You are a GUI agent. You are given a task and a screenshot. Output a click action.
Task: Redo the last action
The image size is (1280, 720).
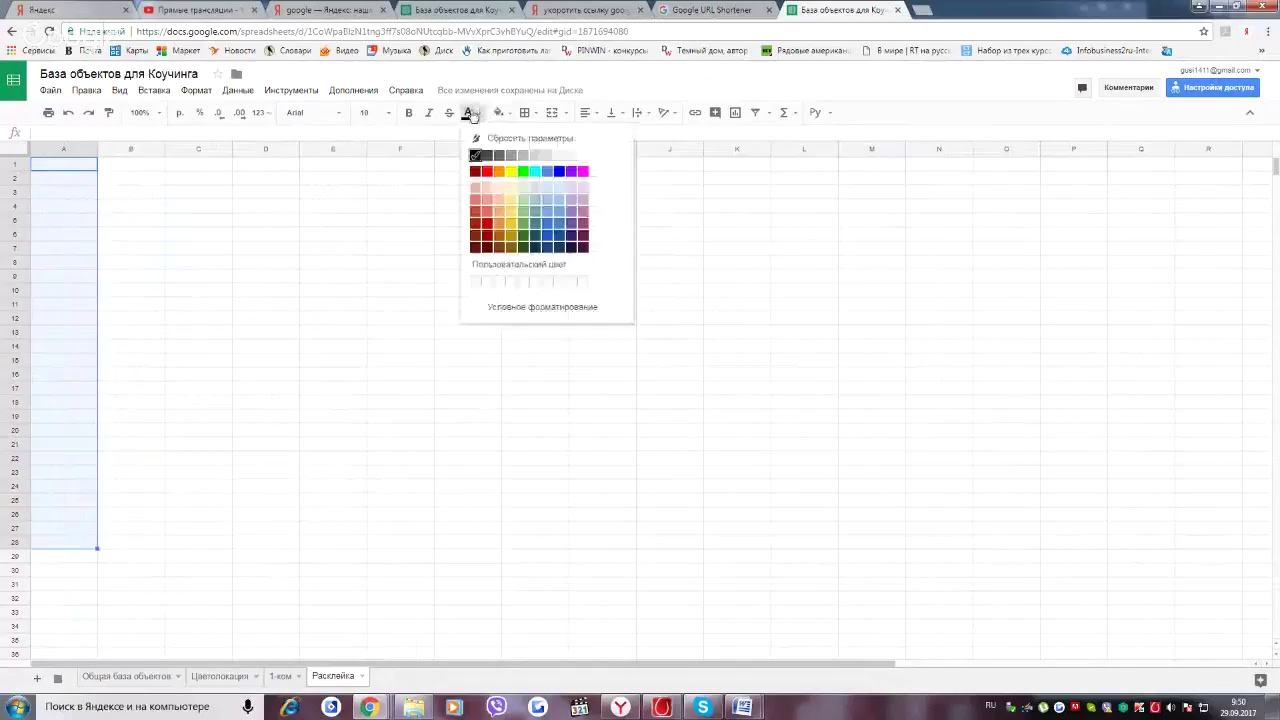(x=88, y=113)
